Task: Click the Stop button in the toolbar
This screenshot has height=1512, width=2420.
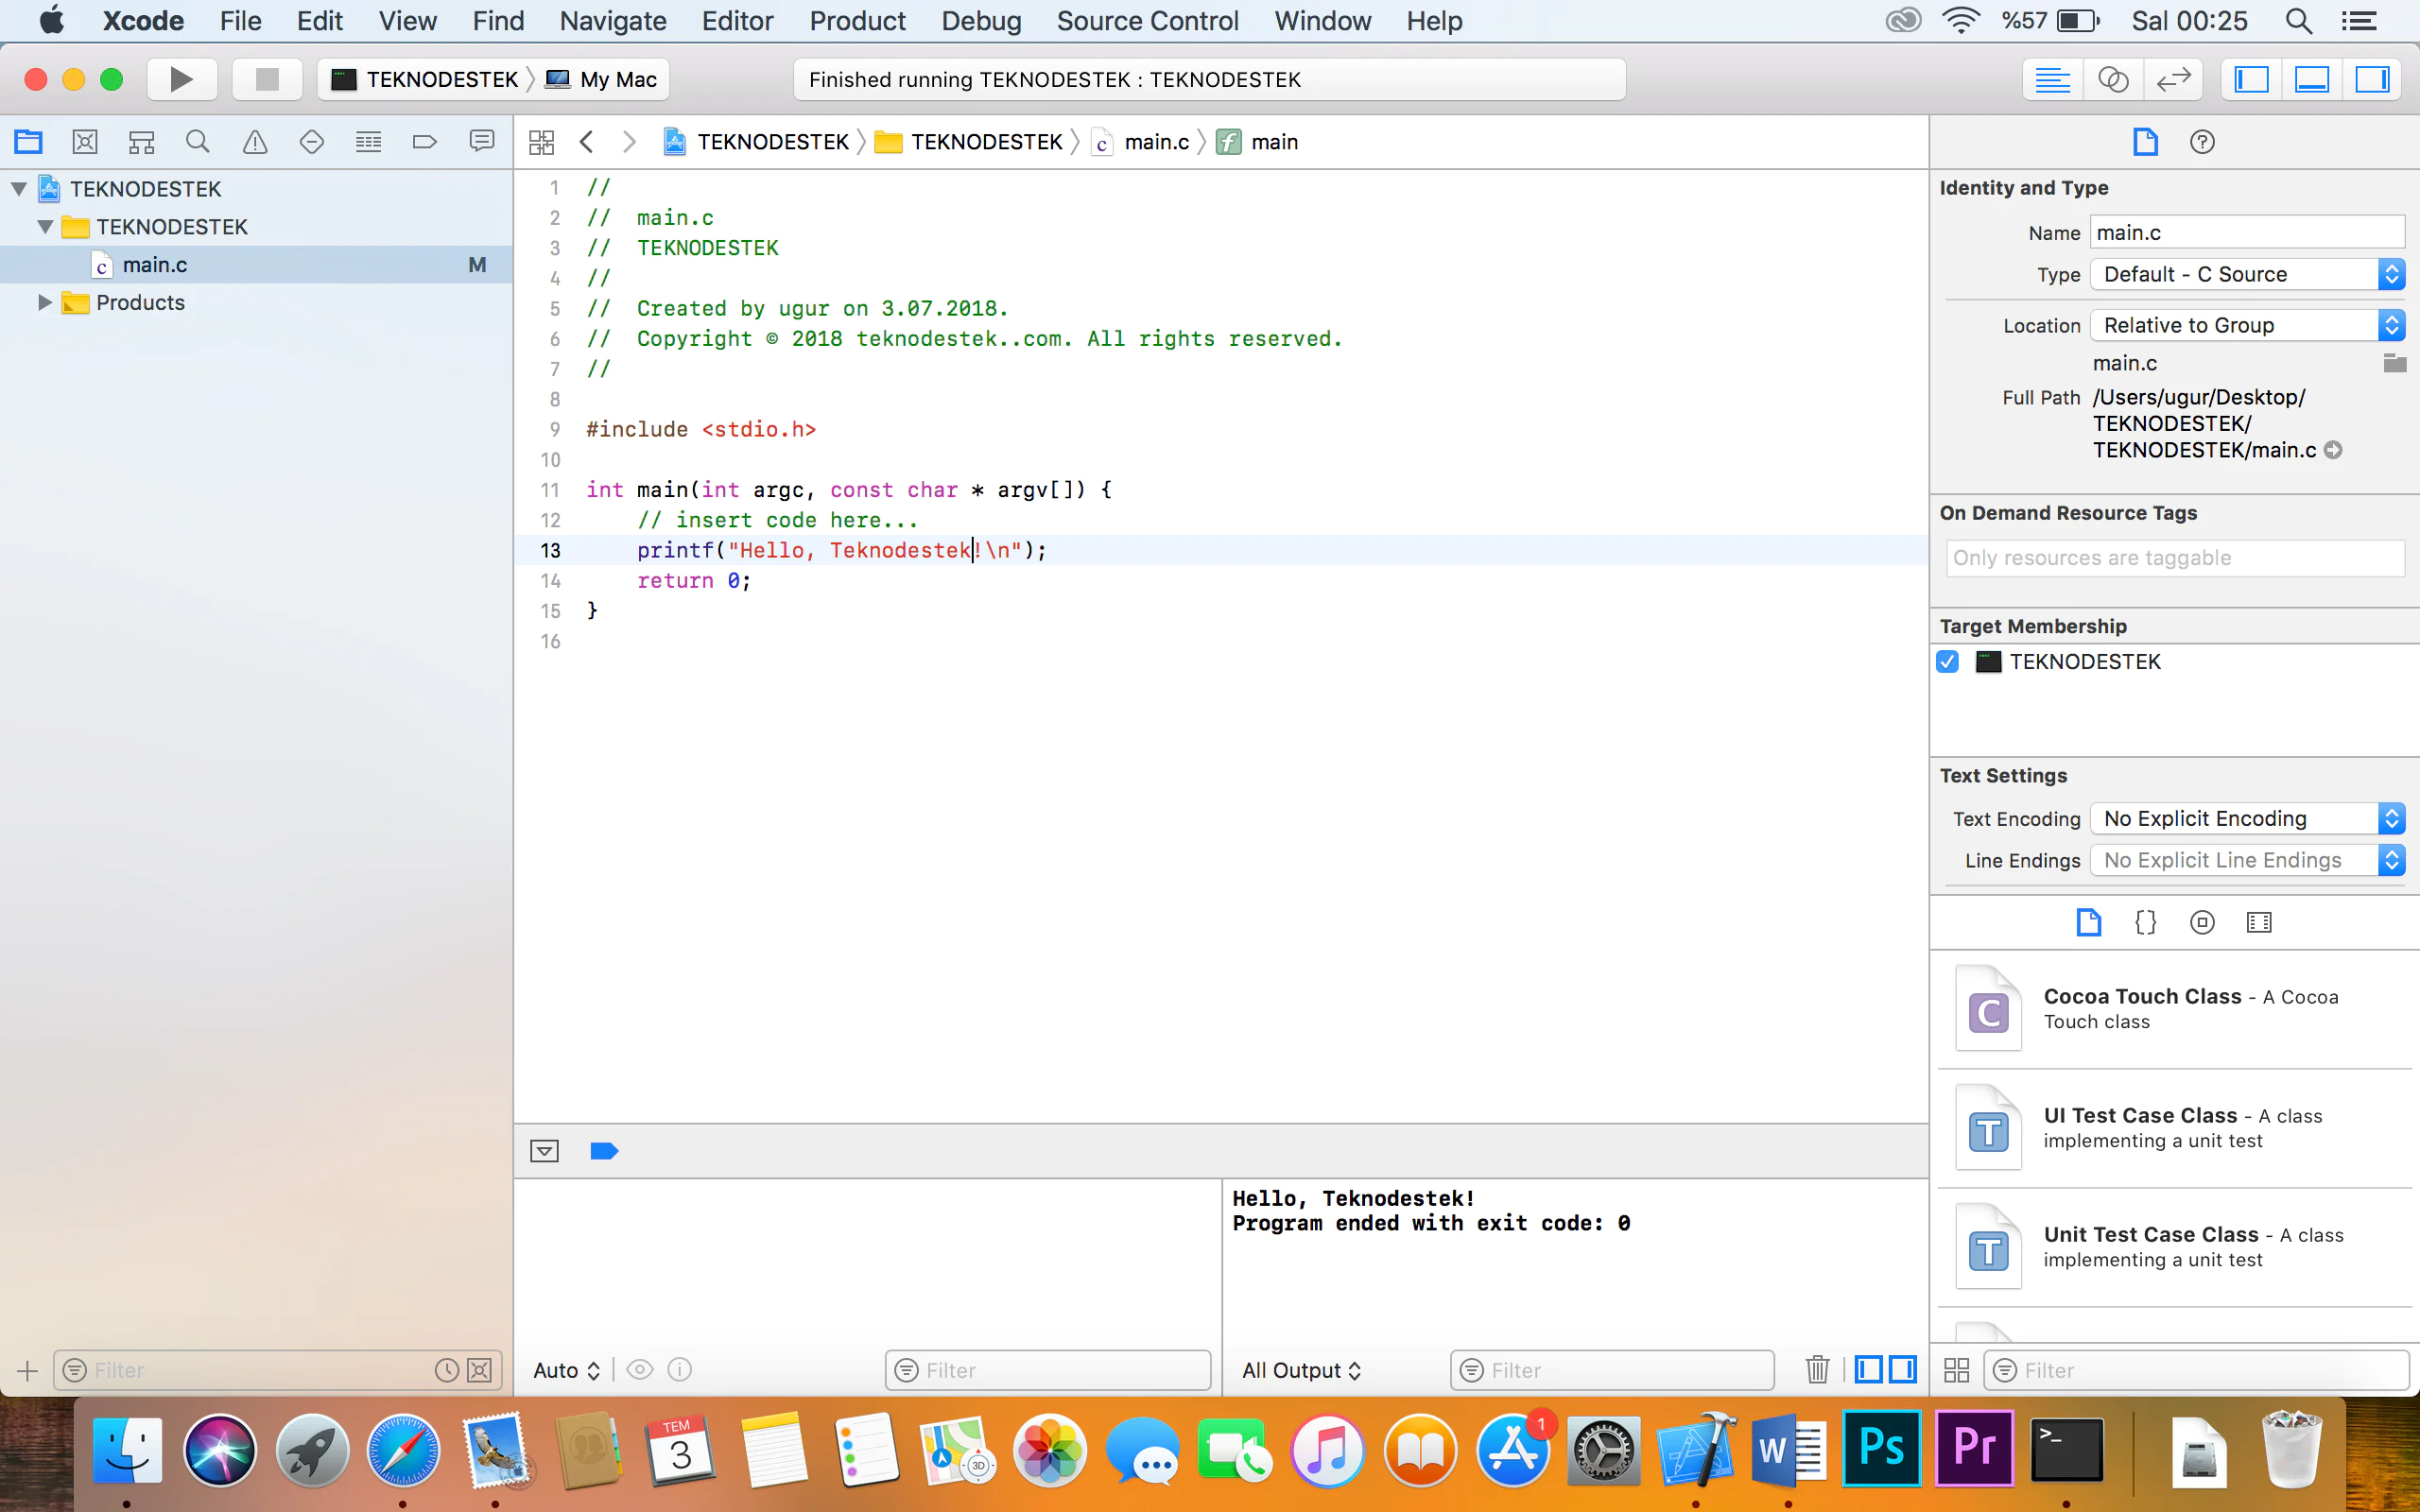Action: [x=267, y=79]
